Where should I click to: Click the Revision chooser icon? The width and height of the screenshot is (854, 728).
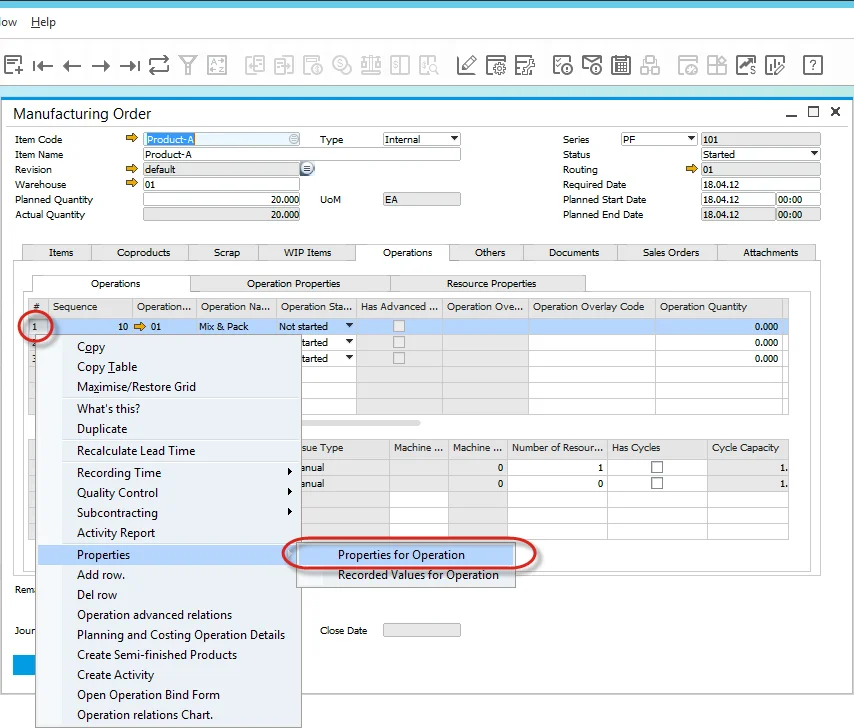tap(307, 169)
